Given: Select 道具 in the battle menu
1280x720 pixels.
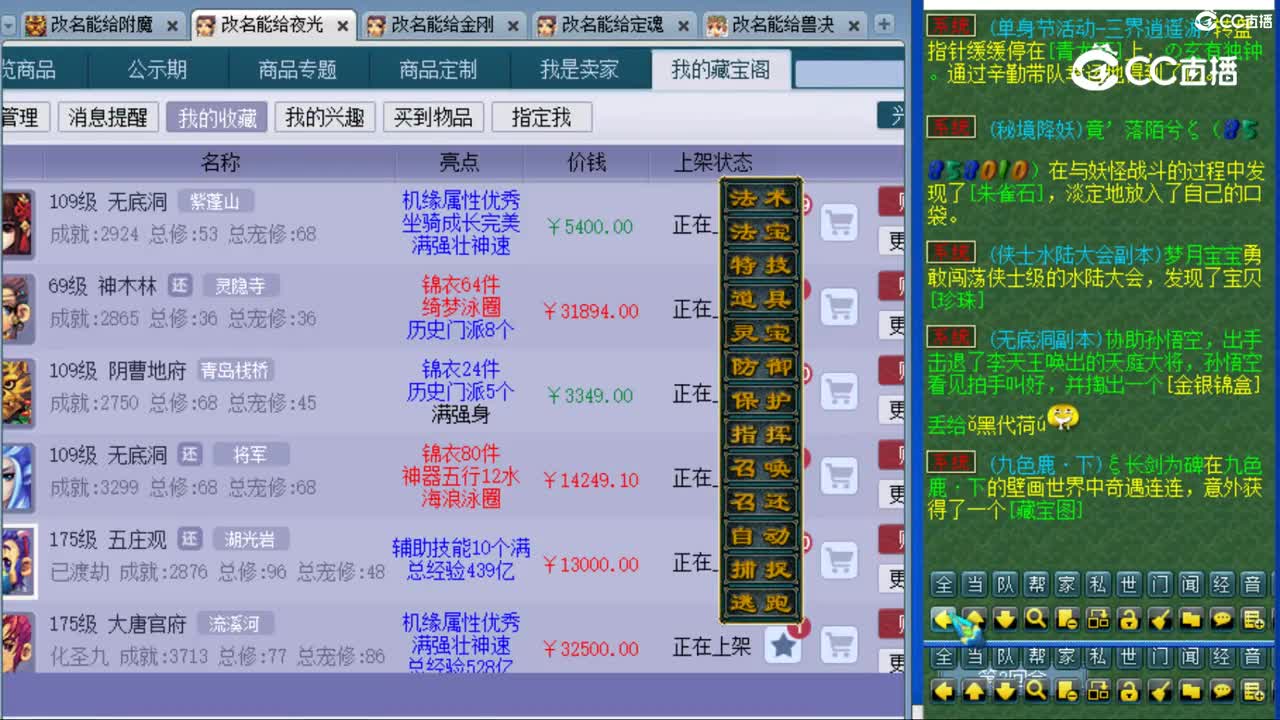Looking at the screenshot, I should tap(761, 299).
